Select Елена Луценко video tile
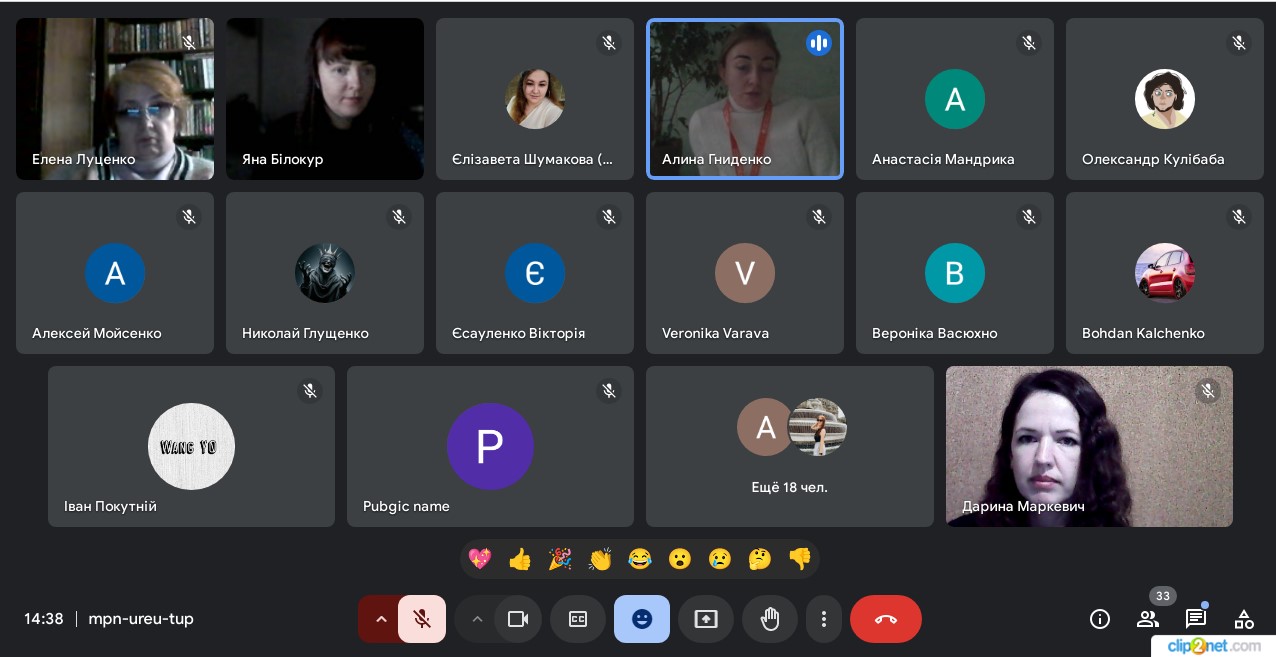Image resolution: width=1276 pixels, height=657 pixels. (x=115, y=99)
